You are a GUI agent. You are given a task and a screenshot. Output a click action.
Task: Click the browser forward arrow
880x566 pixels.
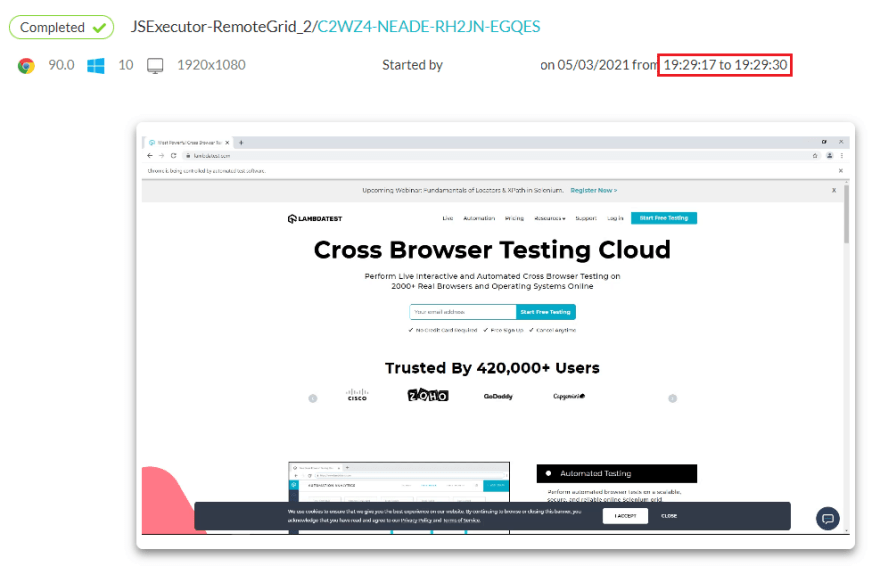coord(162,155)
